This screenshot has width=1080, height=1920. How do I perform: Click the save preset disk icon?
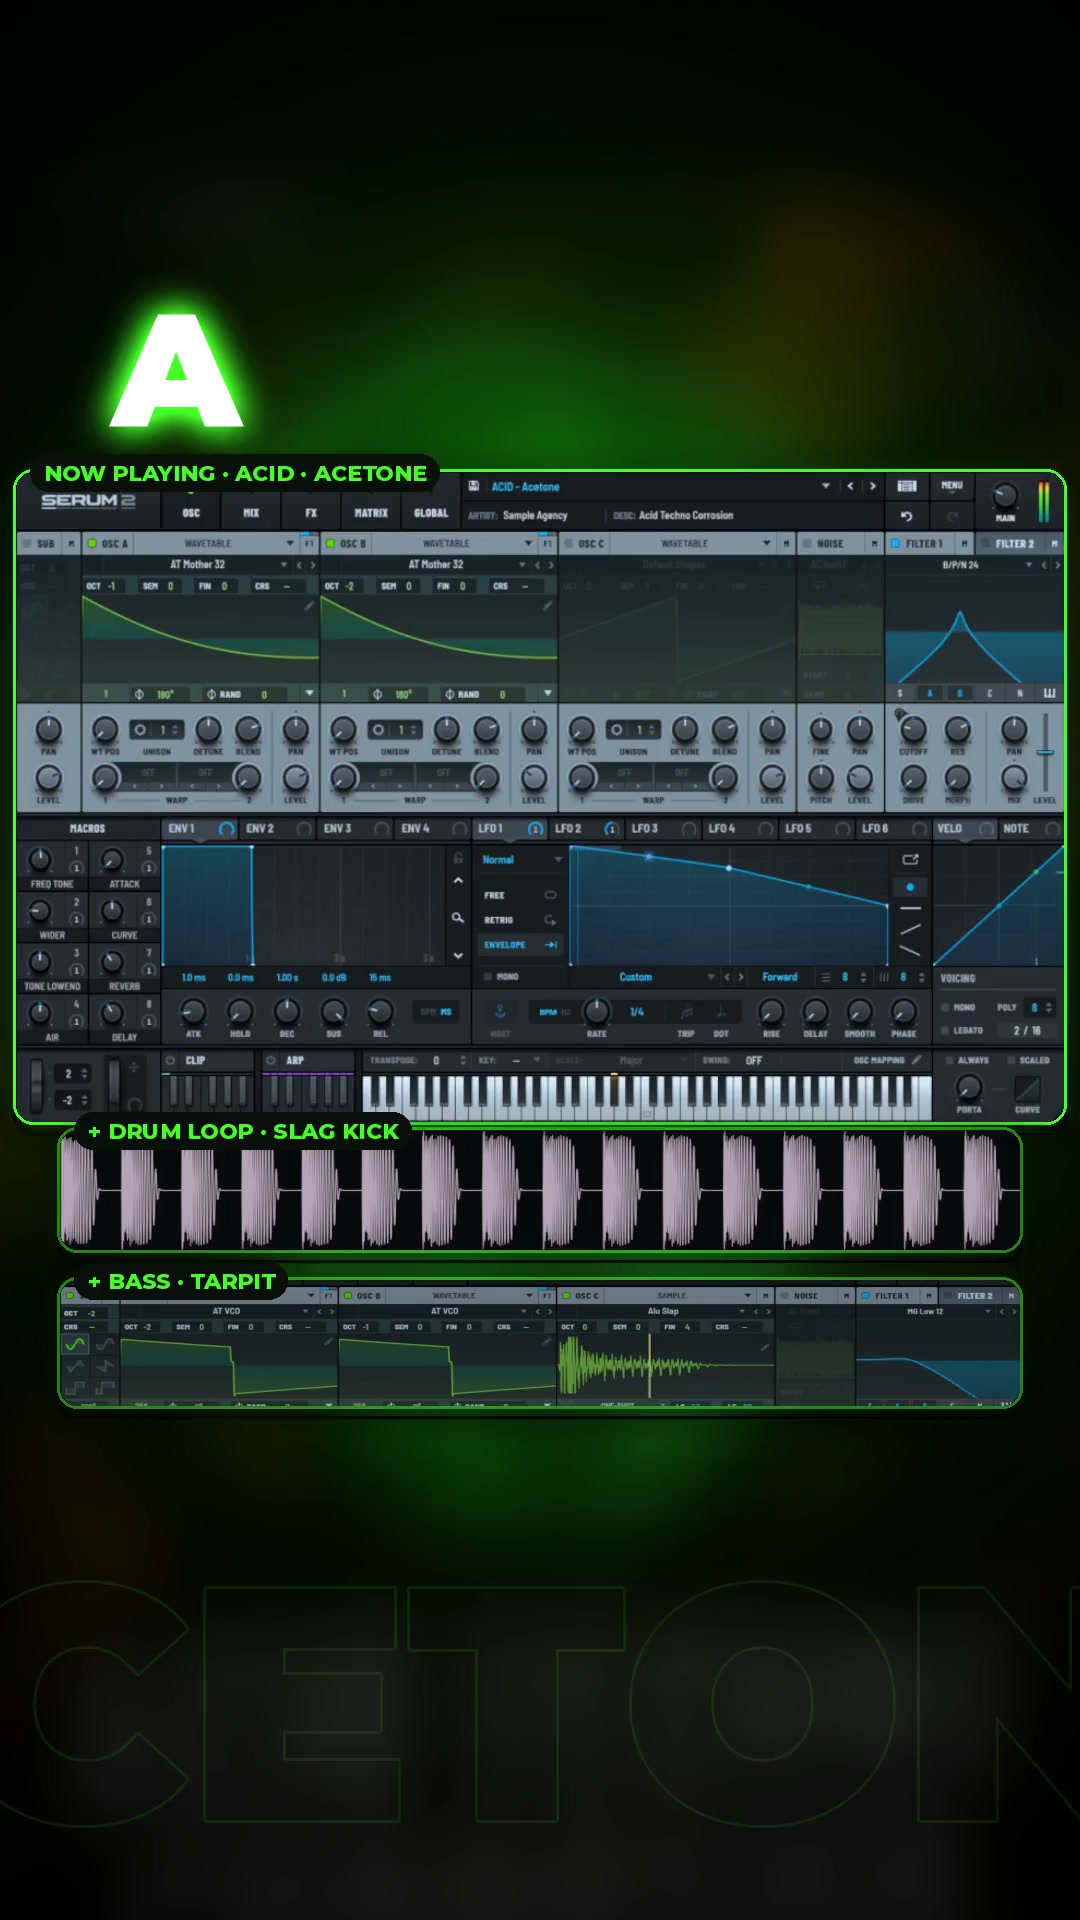[474, 486]
